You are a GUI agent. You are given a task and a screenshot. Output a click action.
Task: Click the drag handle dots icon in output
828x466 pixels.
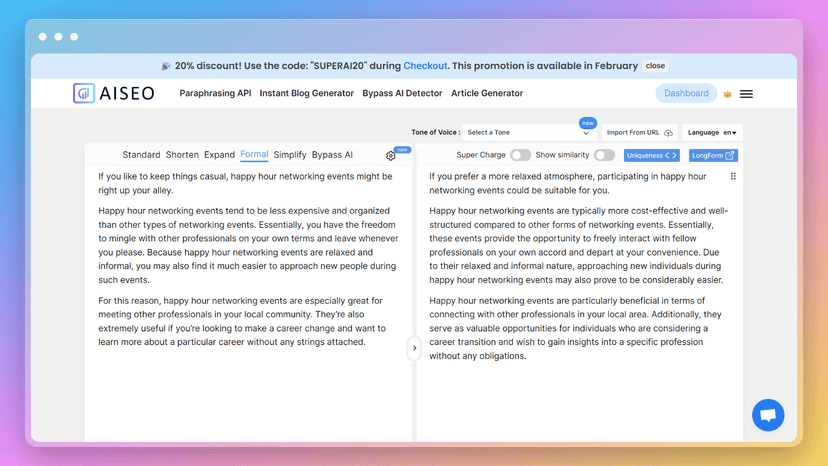point(733,176)
